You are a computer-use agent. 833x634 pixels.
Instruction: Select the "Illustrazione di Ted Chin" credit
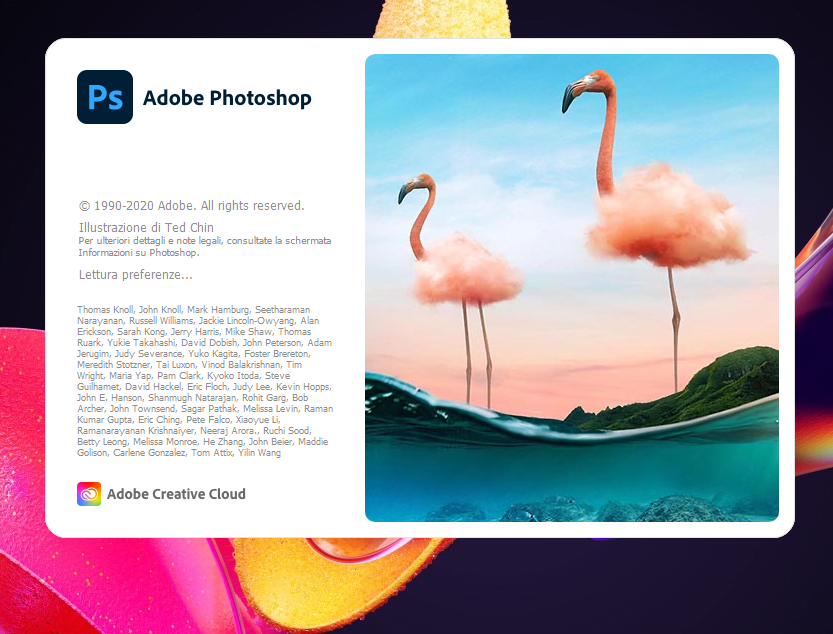coord(146,228)
